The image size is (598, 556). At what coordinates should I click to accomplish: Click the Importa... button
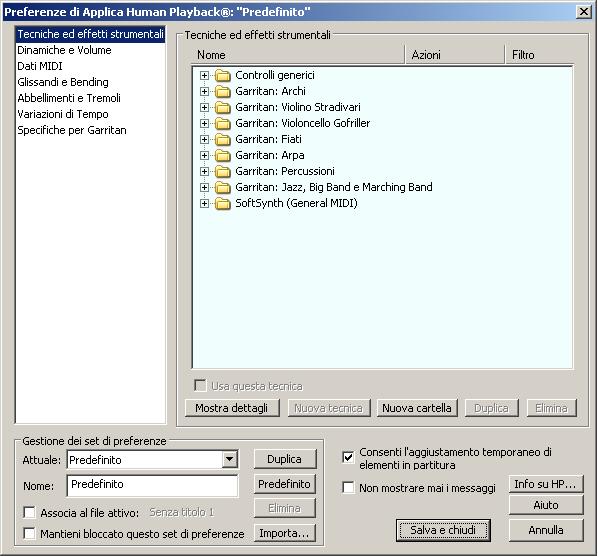pyautogui.click(x=285, y=533)
